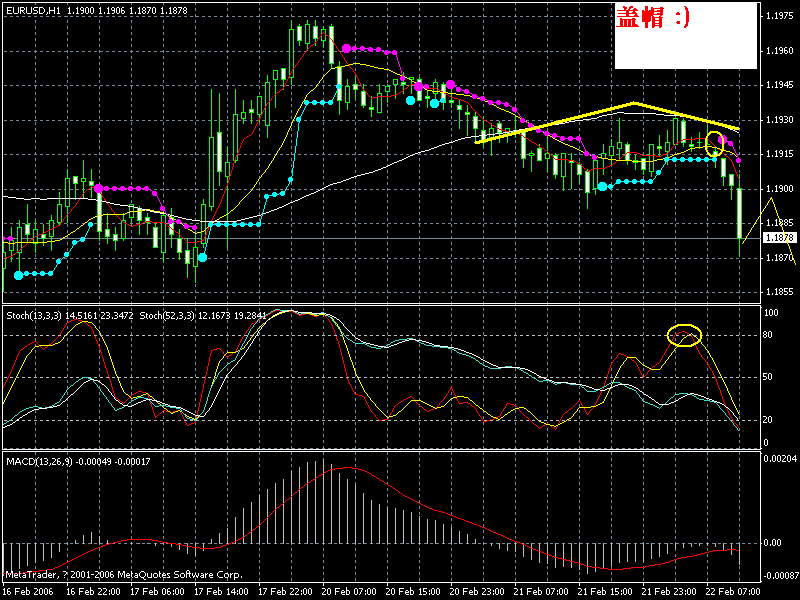
Task: Select the large cyan dot at far-left low
Action: pyautogui.click(x=18, y=273)
